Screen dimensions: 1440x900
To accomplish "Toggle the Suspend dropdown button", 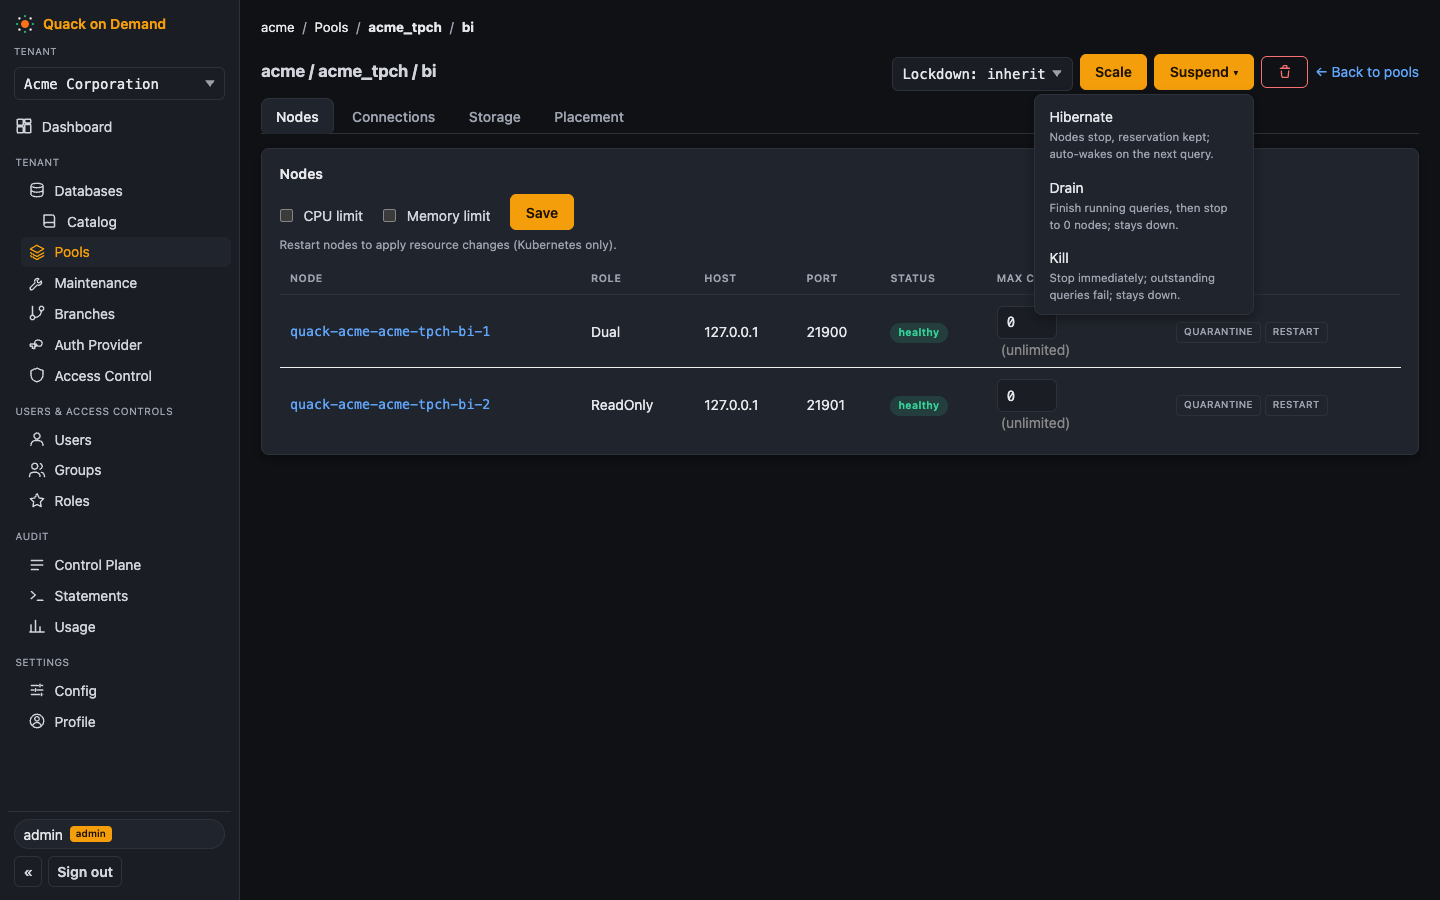I will [x=1203, y=72].
